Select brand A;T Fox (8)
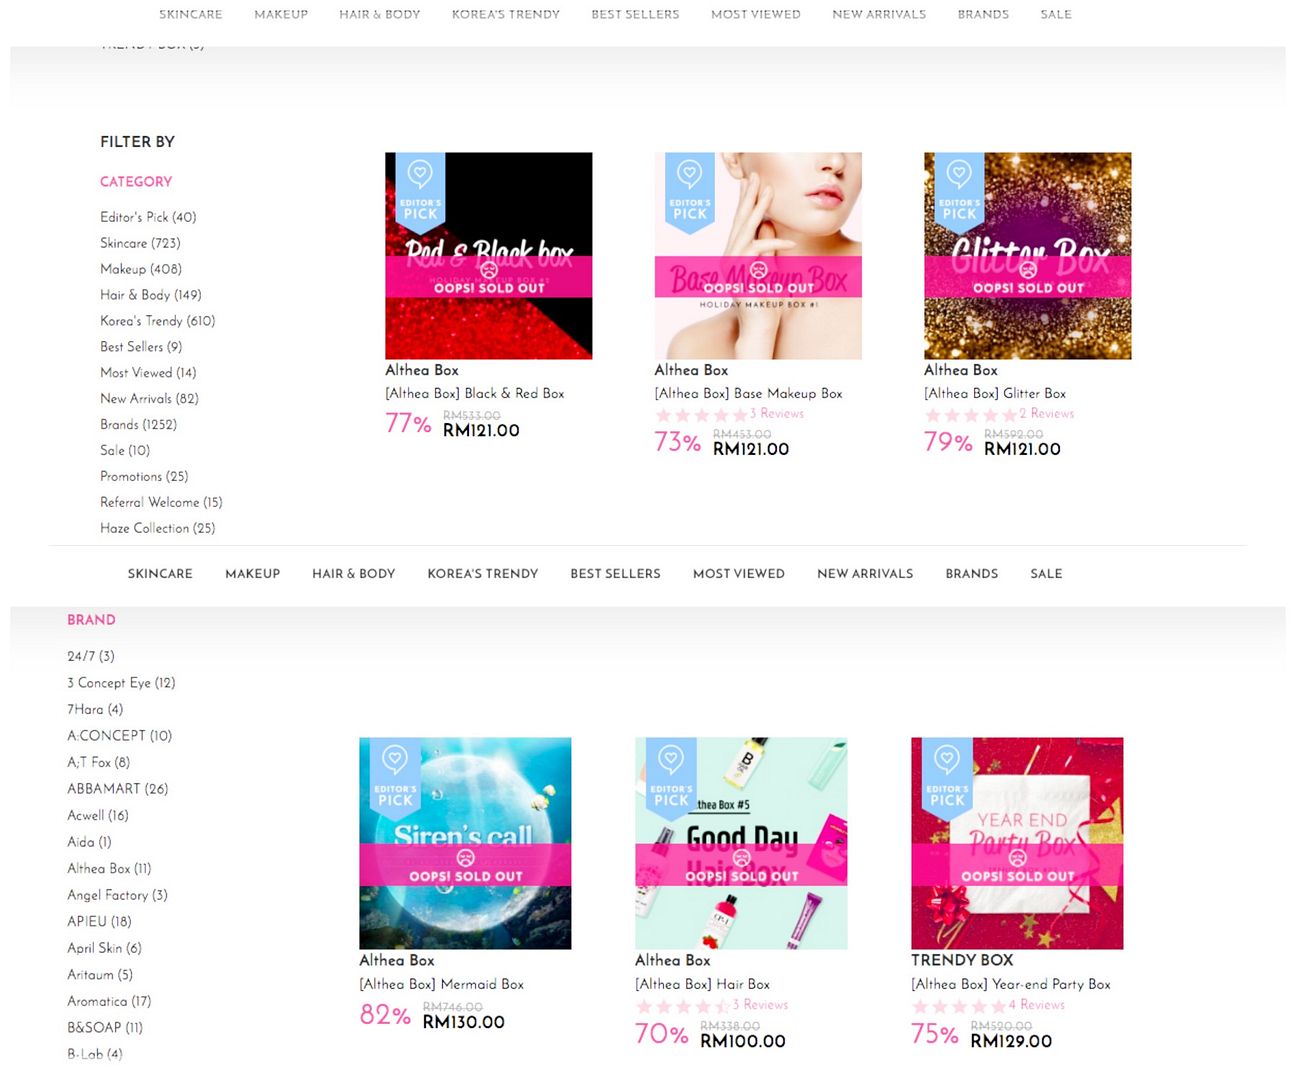Viewport: 1296px width, 1080px height. pos(99,762)
